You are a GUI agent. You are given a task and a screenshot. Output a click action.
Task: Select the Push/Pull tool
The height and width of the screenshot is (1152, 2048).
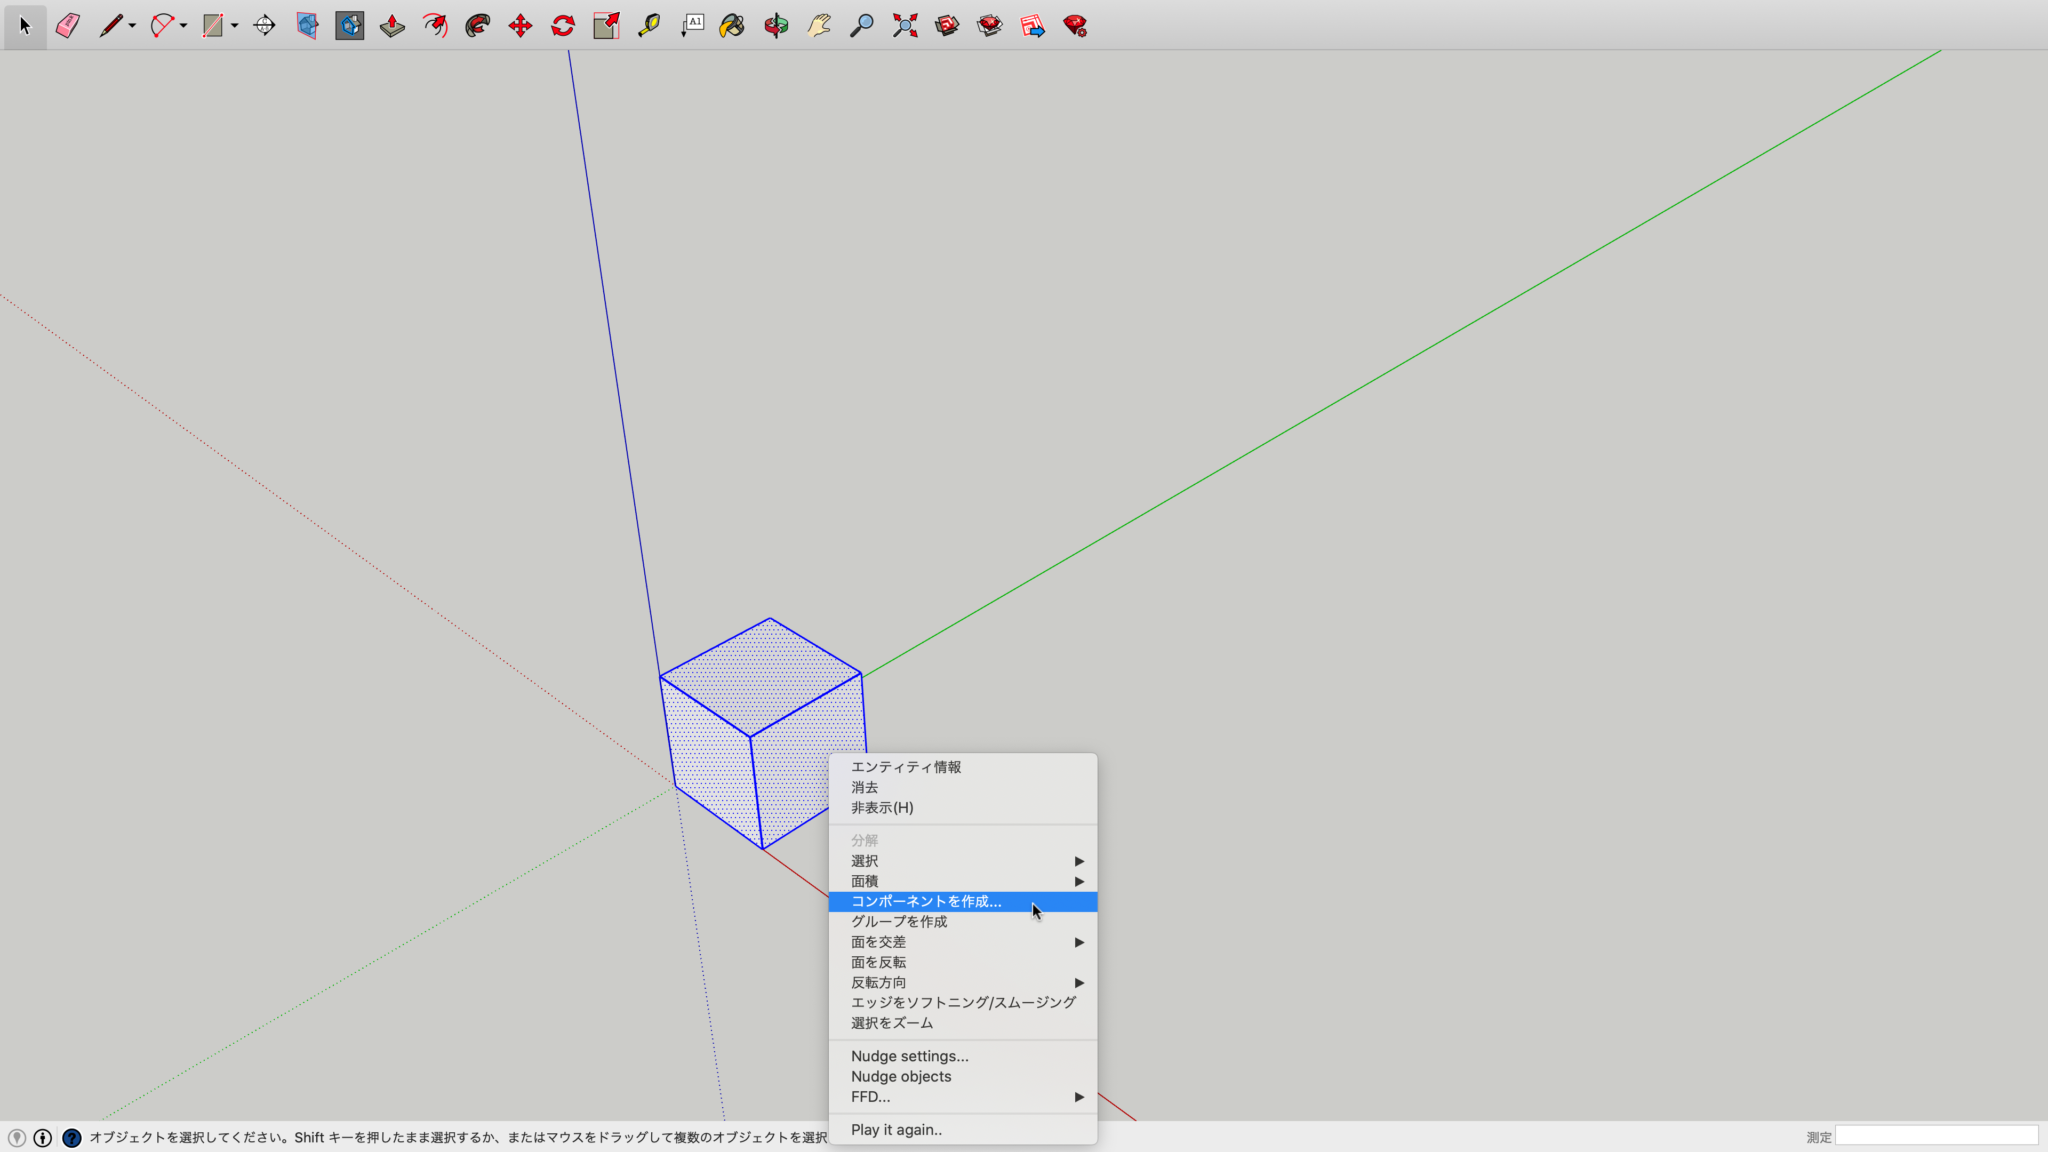point(392,25)
